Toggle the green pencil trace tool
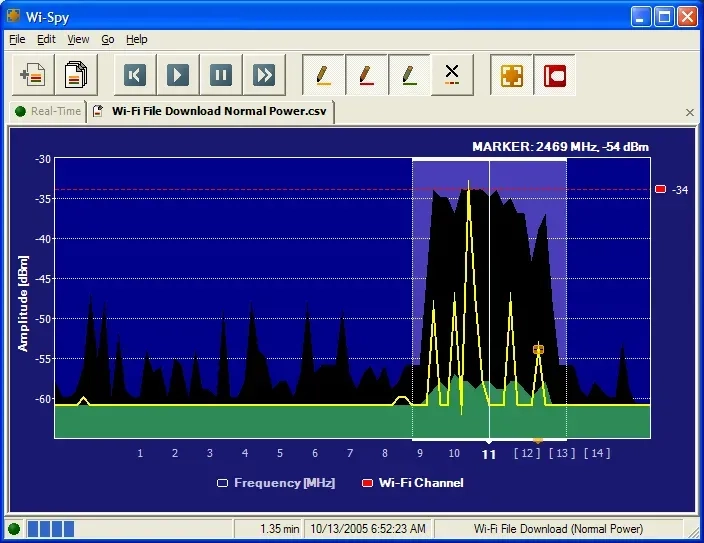The image size is (704, 543). tap(409, 75)
